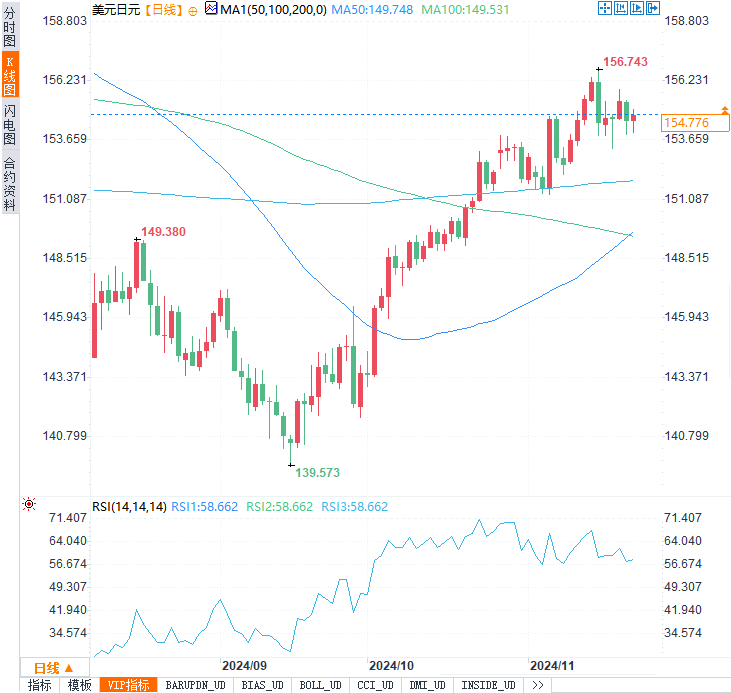Expand the 日线 period dropdown
This screenshot has height=693, width=731.
coord(53,668)
